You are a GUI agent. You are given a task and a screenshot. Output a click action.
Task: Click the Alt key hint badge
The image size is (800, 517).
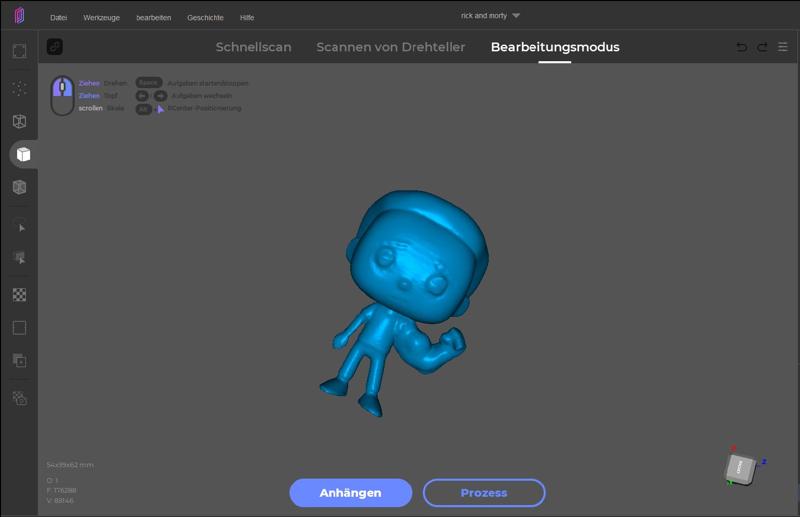click(143, 109)
